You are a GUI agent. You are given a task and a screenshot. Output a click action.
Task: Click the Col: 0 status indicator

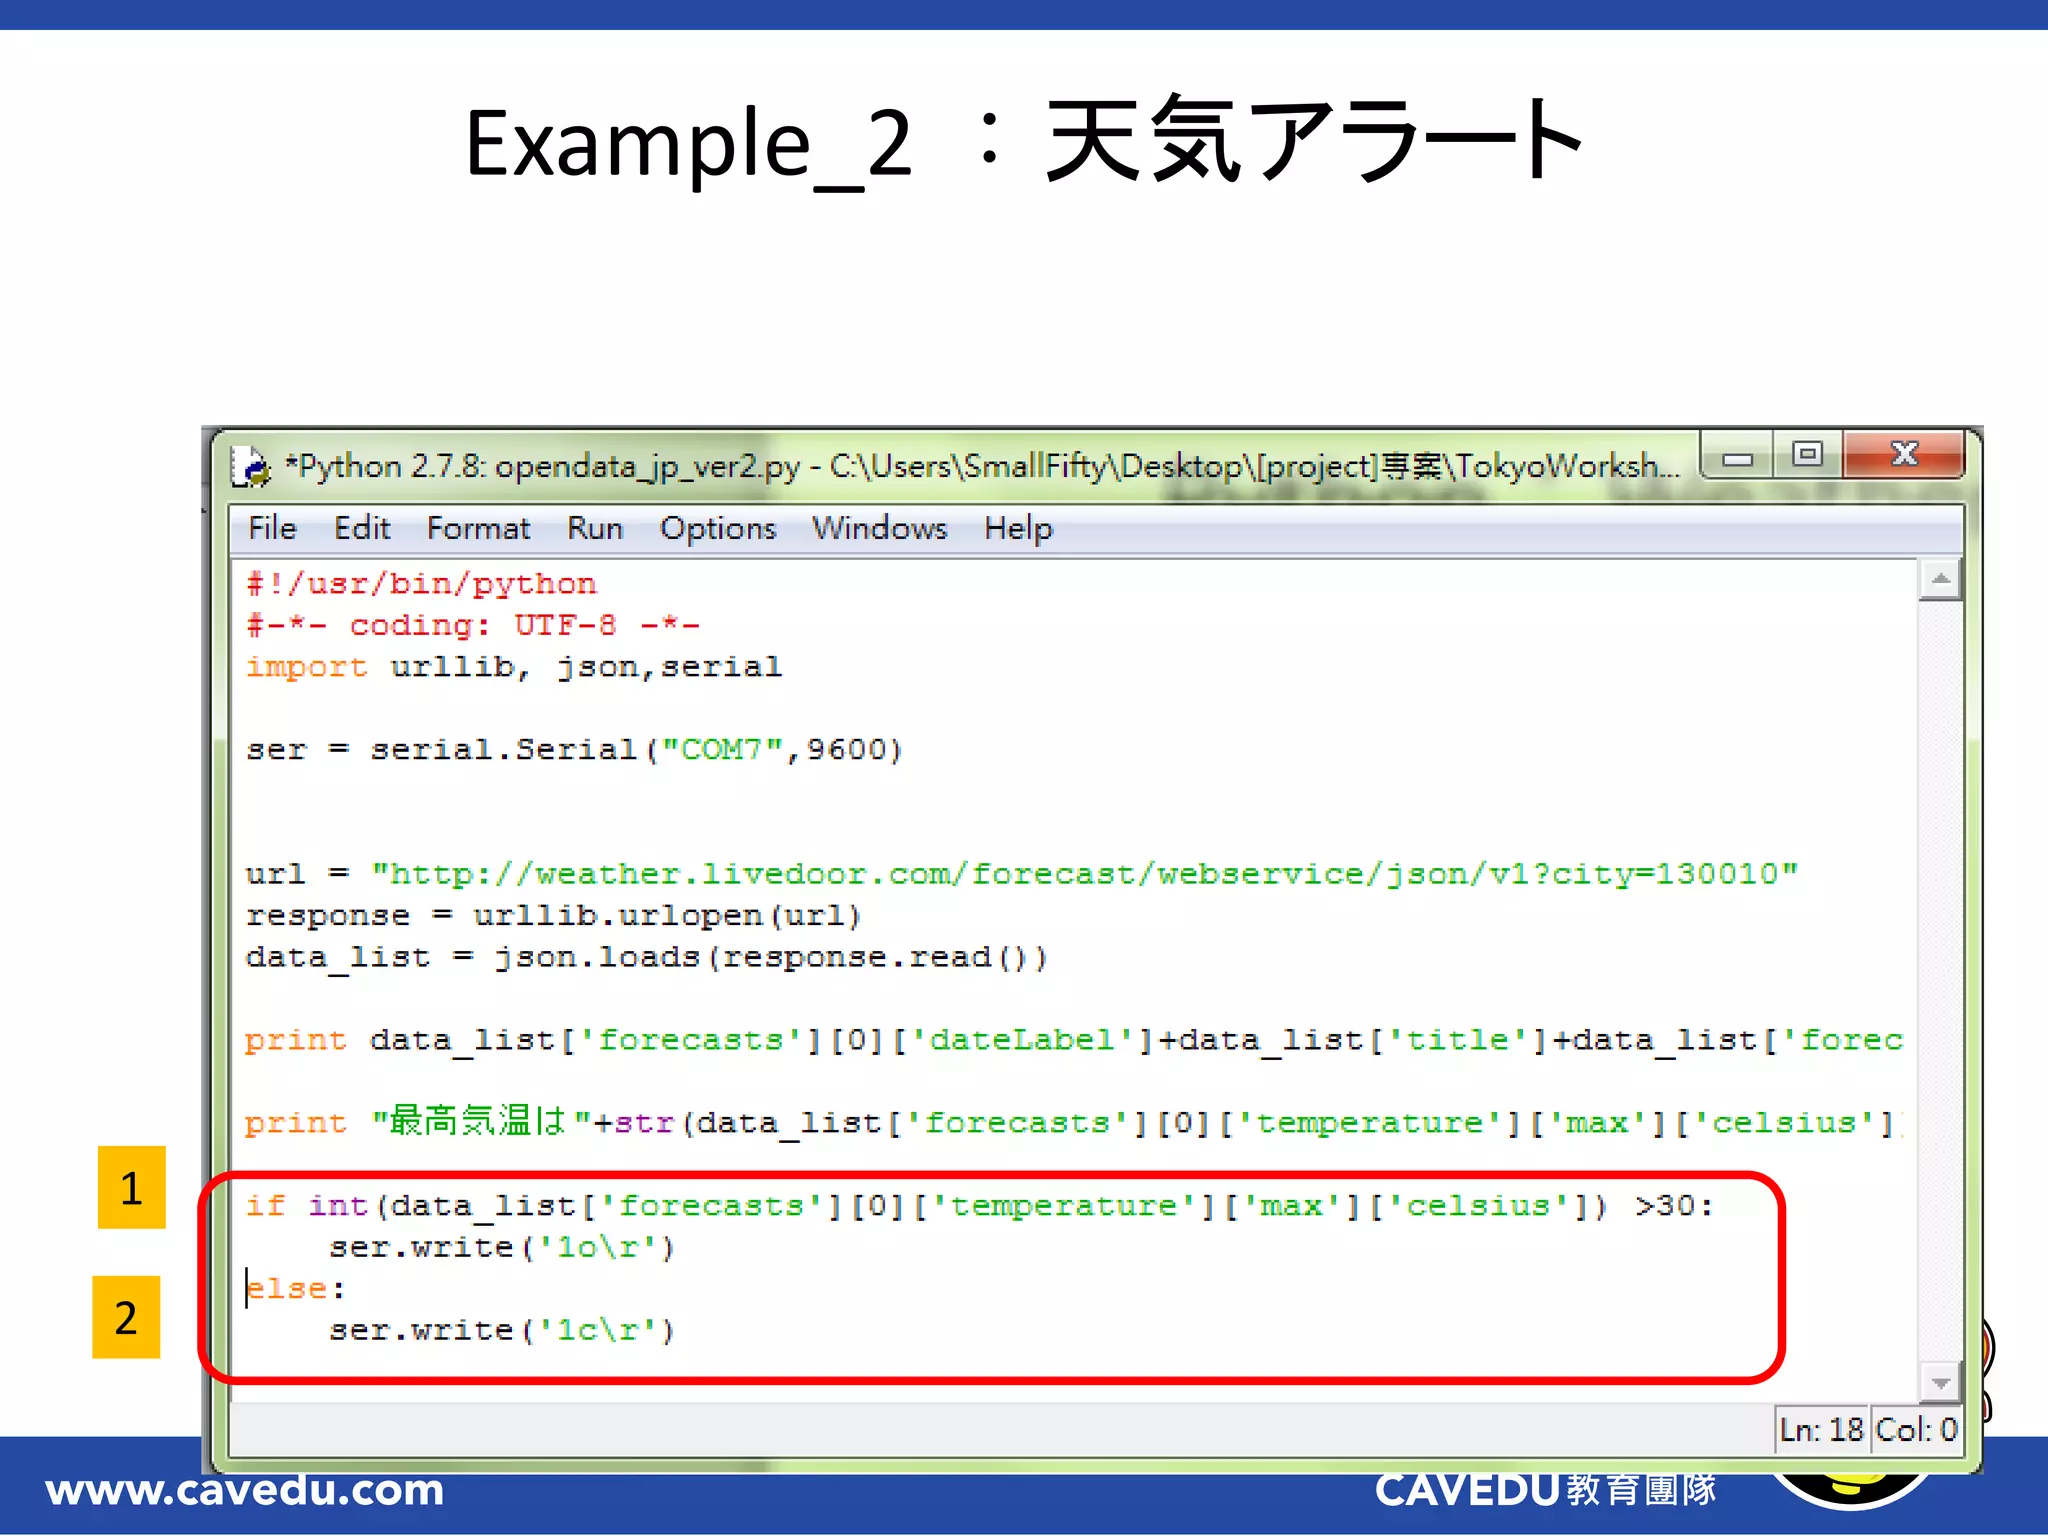point(1916,1430)
